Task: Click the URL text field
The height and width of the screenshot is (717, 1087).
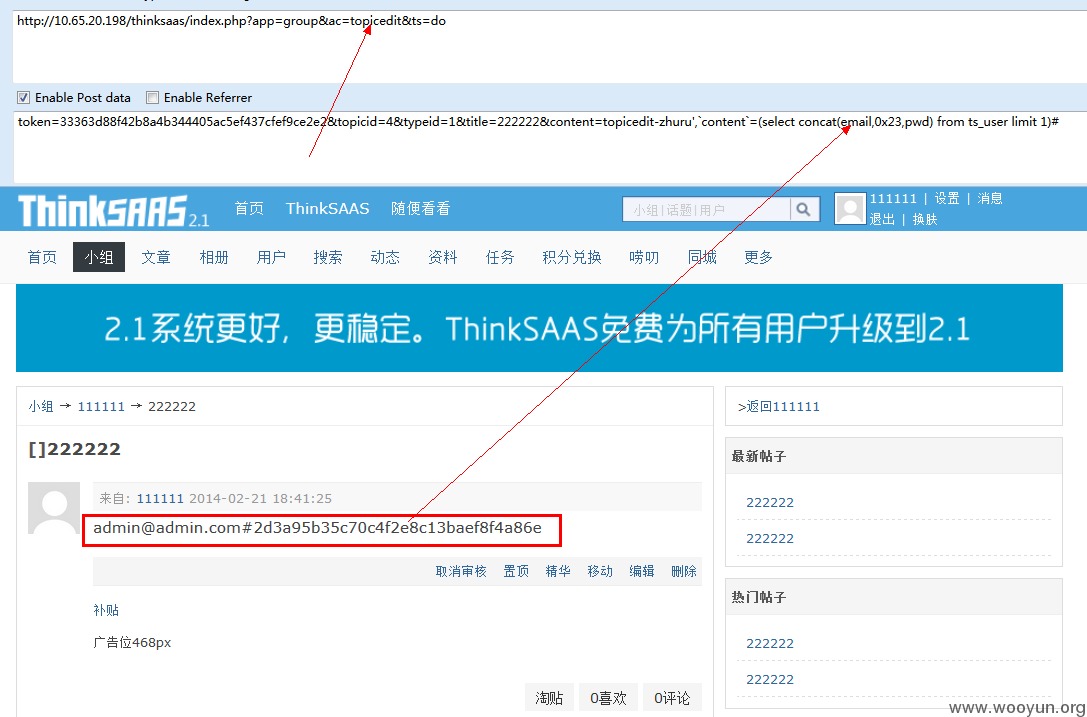Action: (x=550, y=45)
